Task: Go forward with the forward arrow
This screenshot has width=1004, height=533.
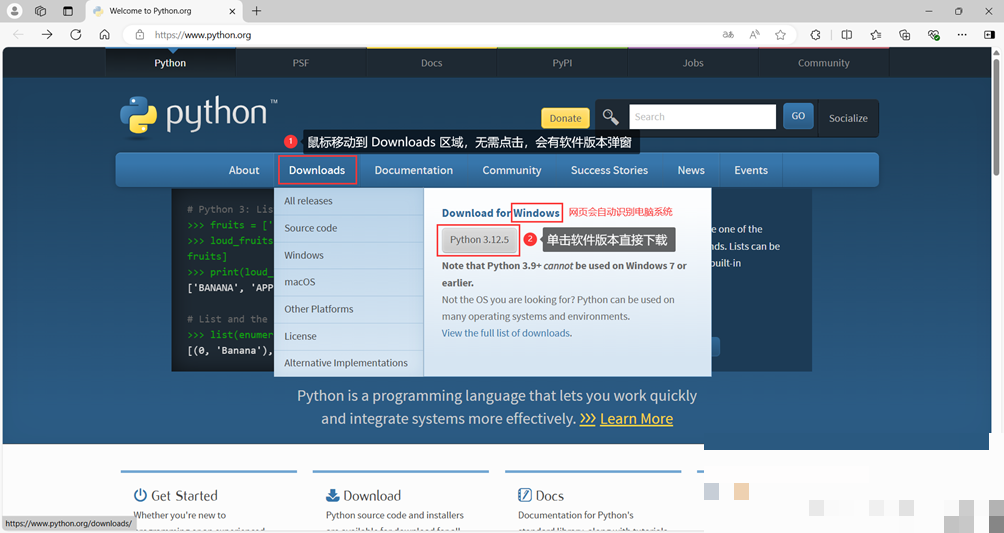Action: [47, 35]
